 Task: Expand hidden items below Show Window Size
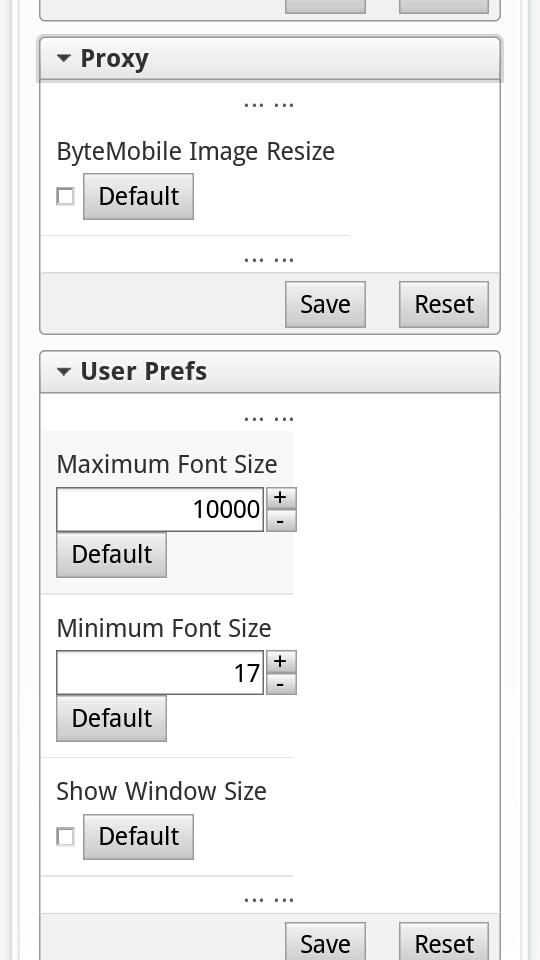269,899
